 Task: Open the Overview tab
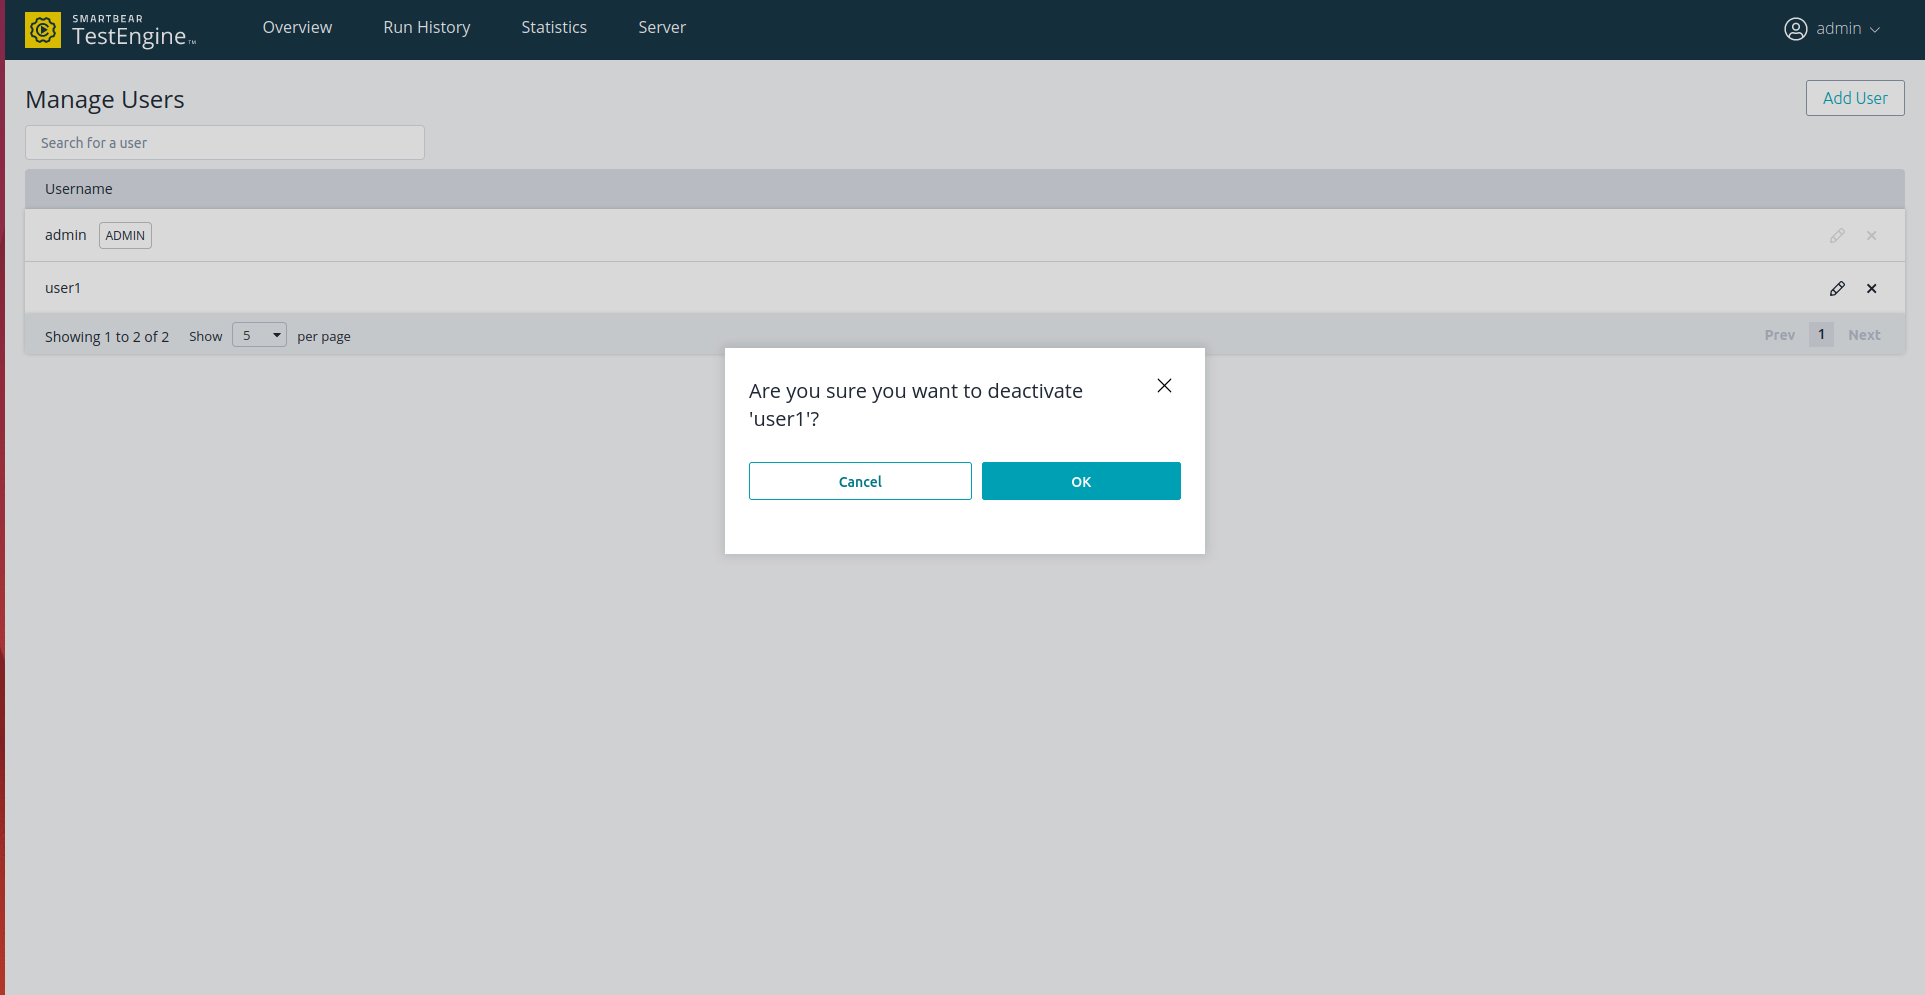297,28
